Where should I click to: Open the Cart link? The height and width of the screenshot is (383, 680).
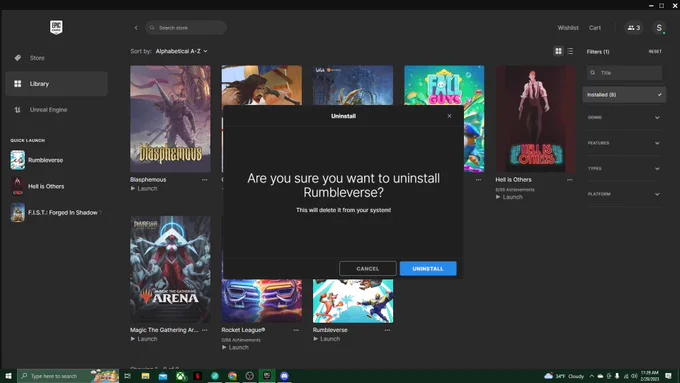click(595, 28)
